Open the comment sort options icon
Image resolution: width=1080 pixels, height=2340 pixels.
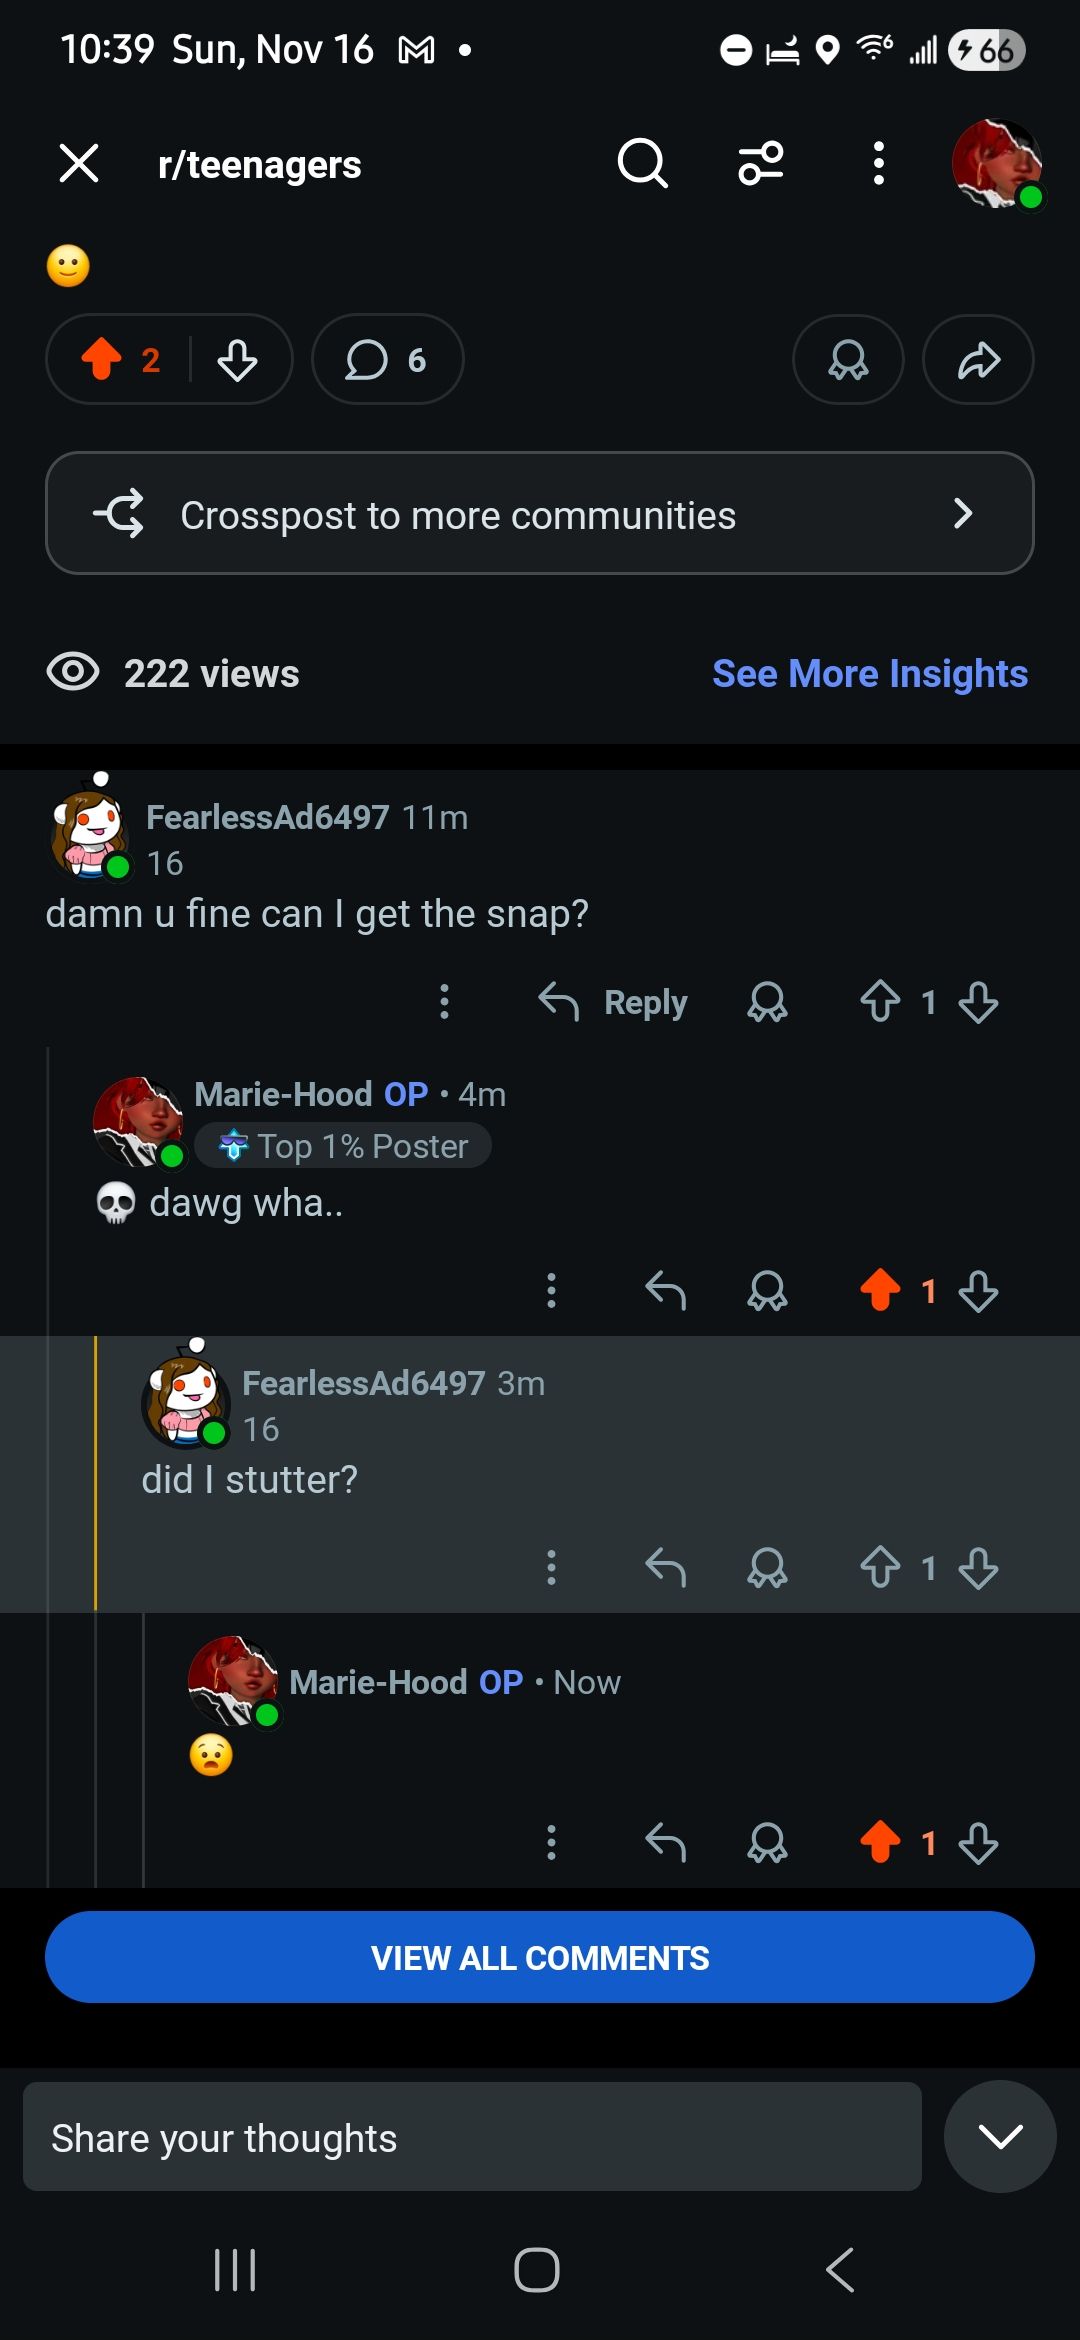click(761, 163)
